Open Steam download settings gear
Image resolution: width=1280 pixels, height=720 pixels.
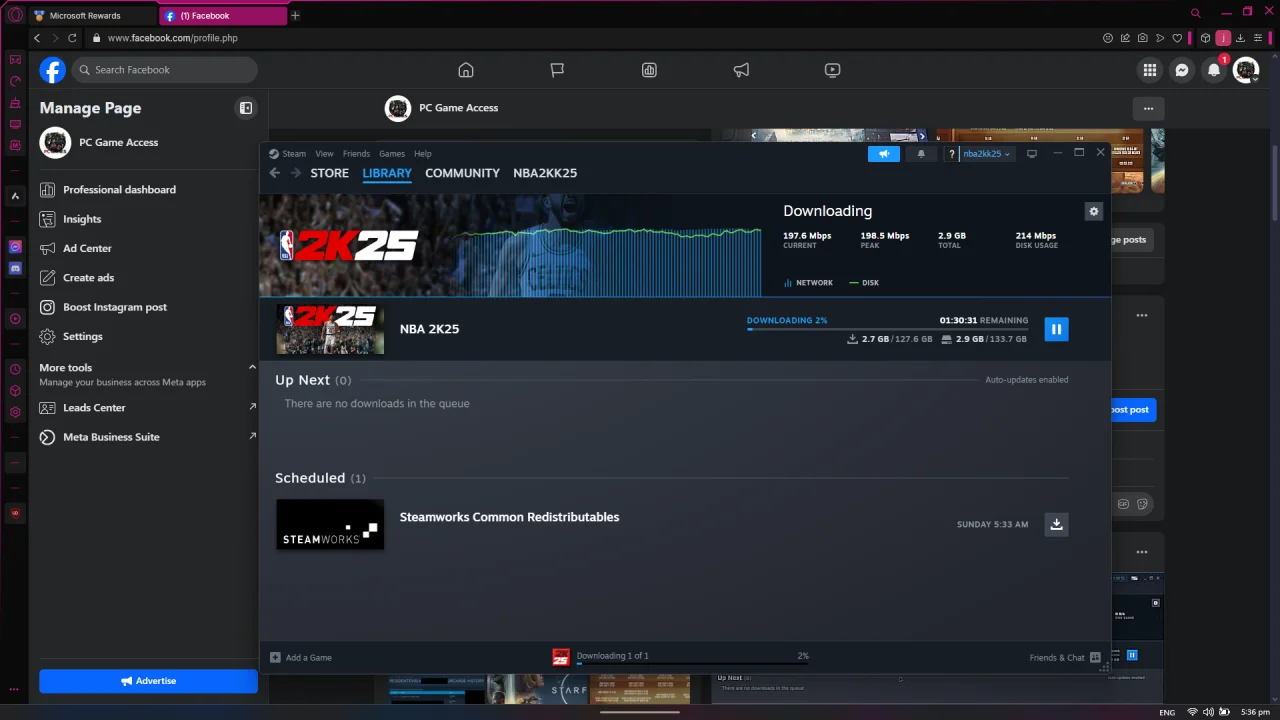[x=1093, y=211]
